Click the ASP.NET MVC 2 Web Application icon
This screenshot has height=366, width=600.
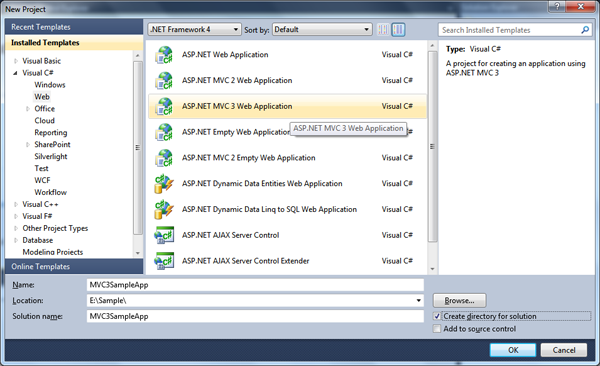click(164, 81)
